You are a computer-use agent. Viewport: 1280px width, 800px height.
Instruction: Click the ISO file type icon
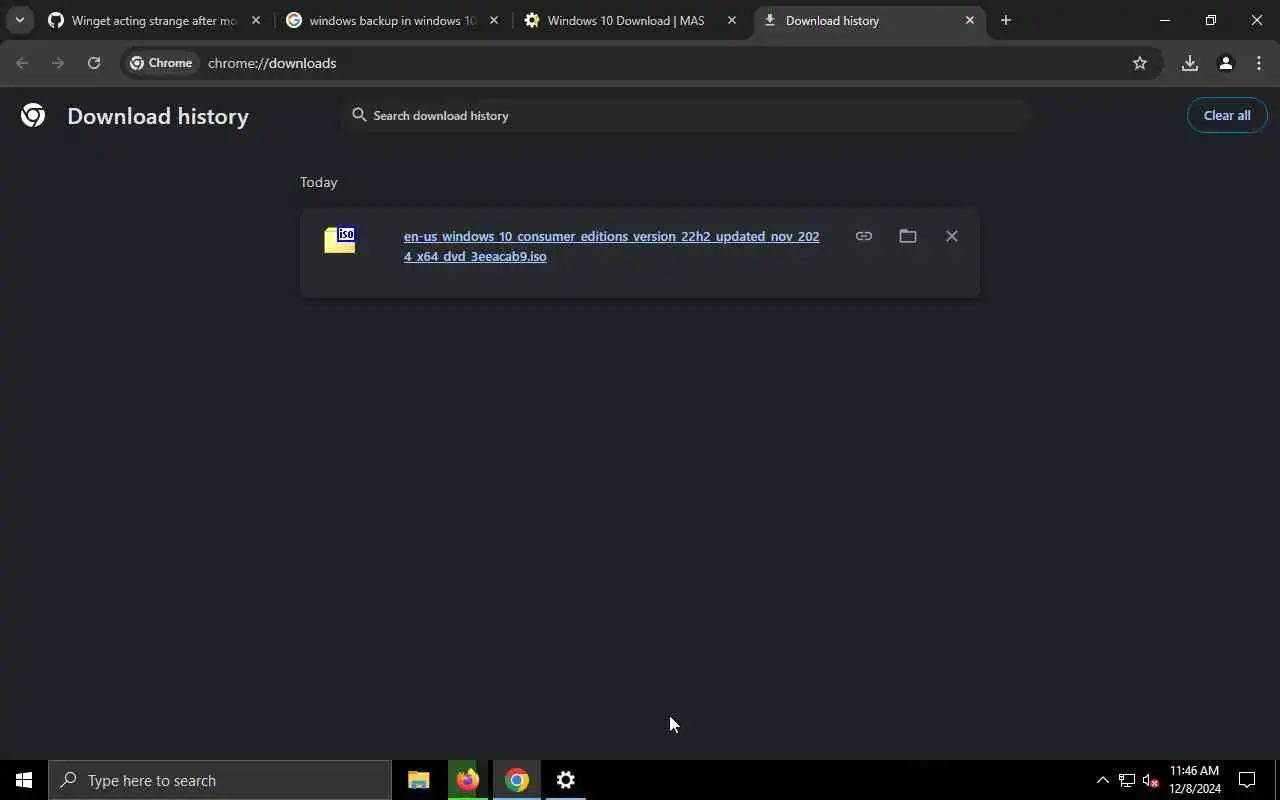tap(340, 240)
